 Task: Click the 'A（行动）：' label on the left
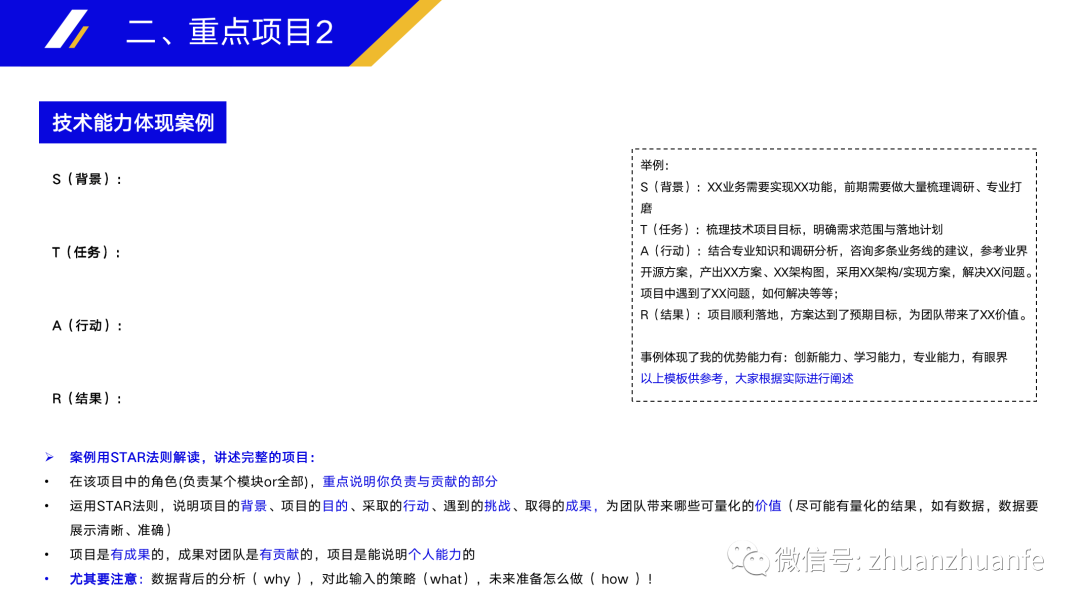click(87, 326)
